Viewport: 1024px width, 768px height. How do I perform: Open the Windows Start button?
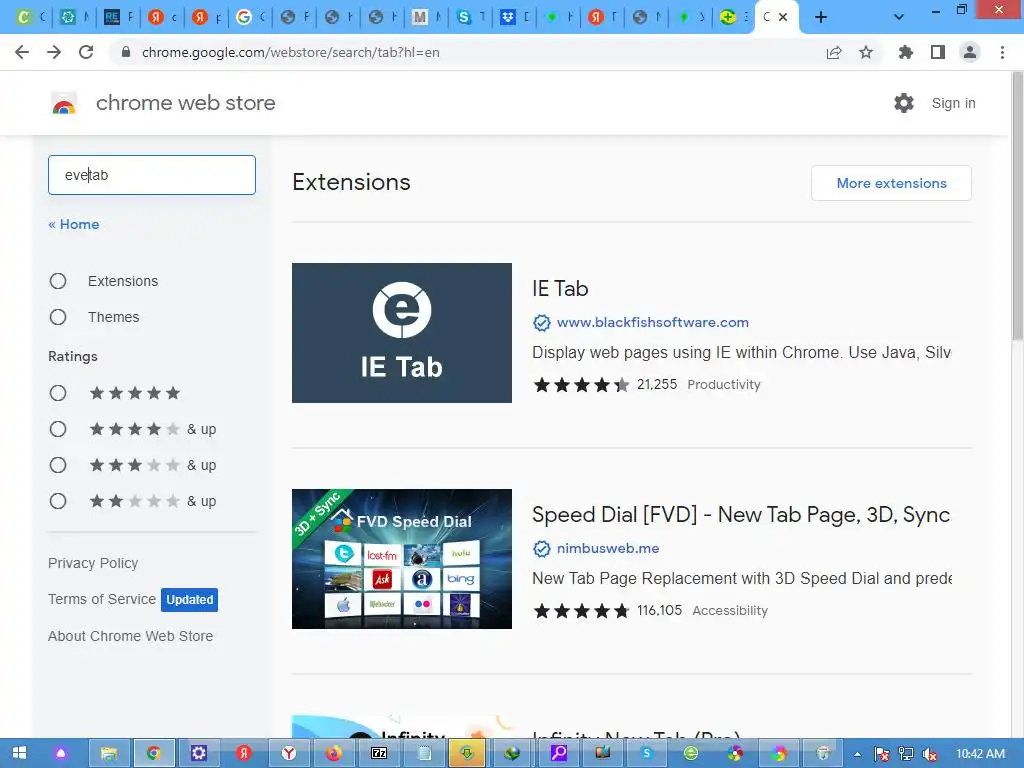(x=19, y=754)
